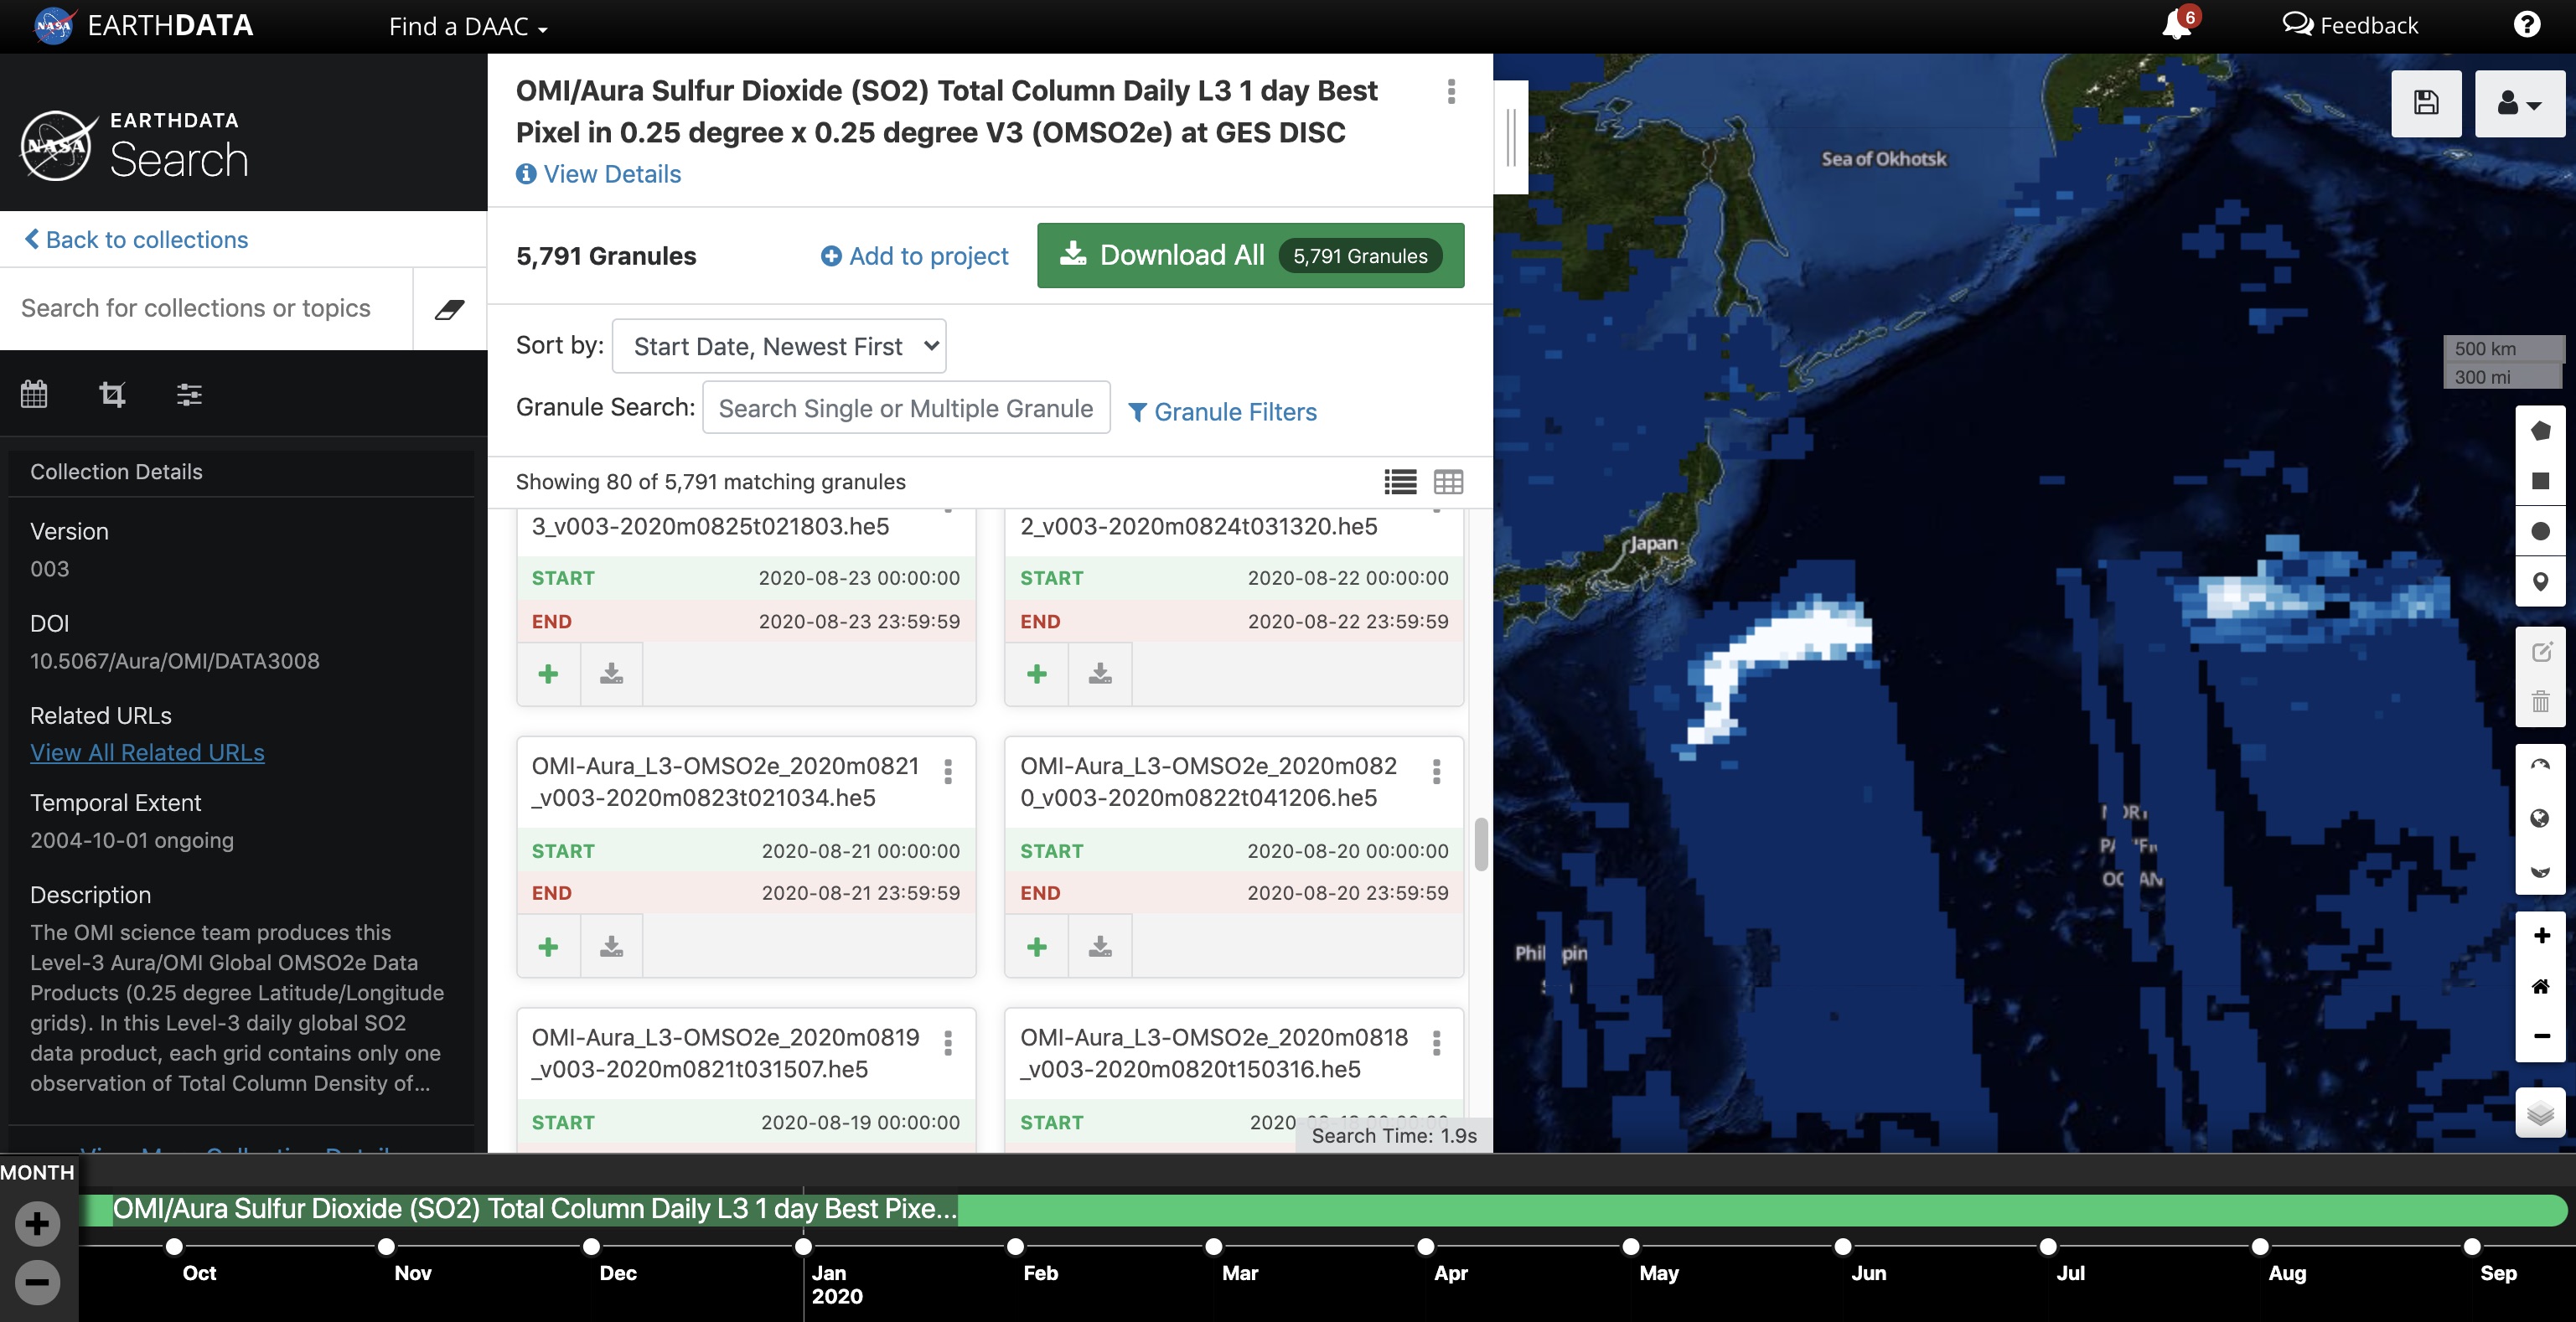Select the circle drawing tool
Image resolution: width=2576 pixels, height=1322 pixels.
point(2540,531)
